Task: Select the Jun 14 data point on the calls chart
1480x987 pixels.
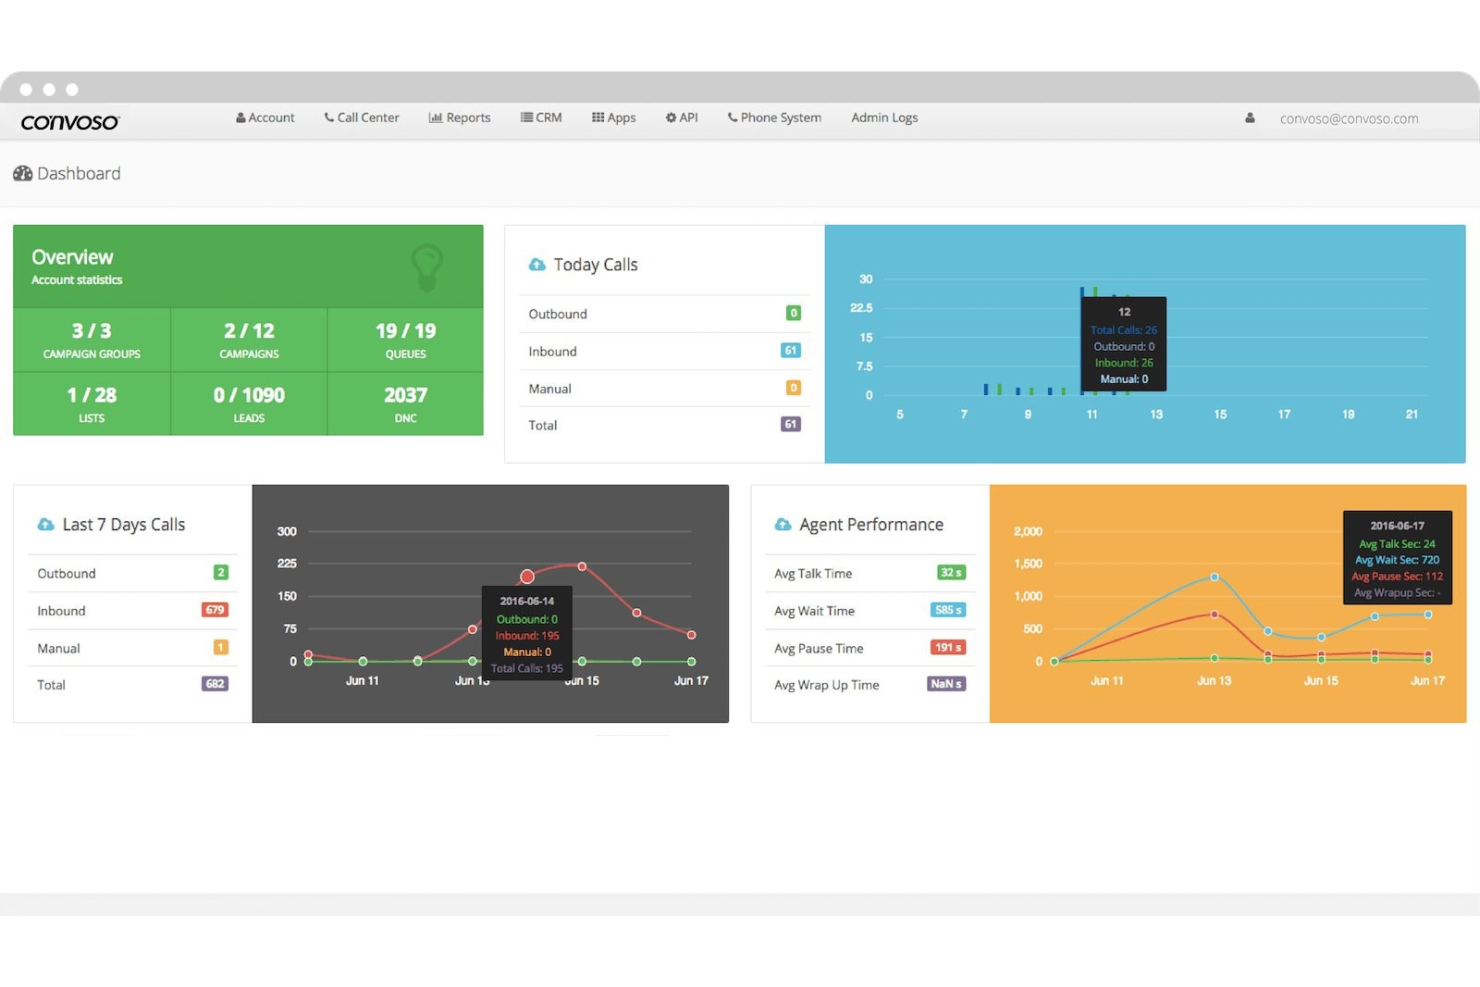Action: 527,576
